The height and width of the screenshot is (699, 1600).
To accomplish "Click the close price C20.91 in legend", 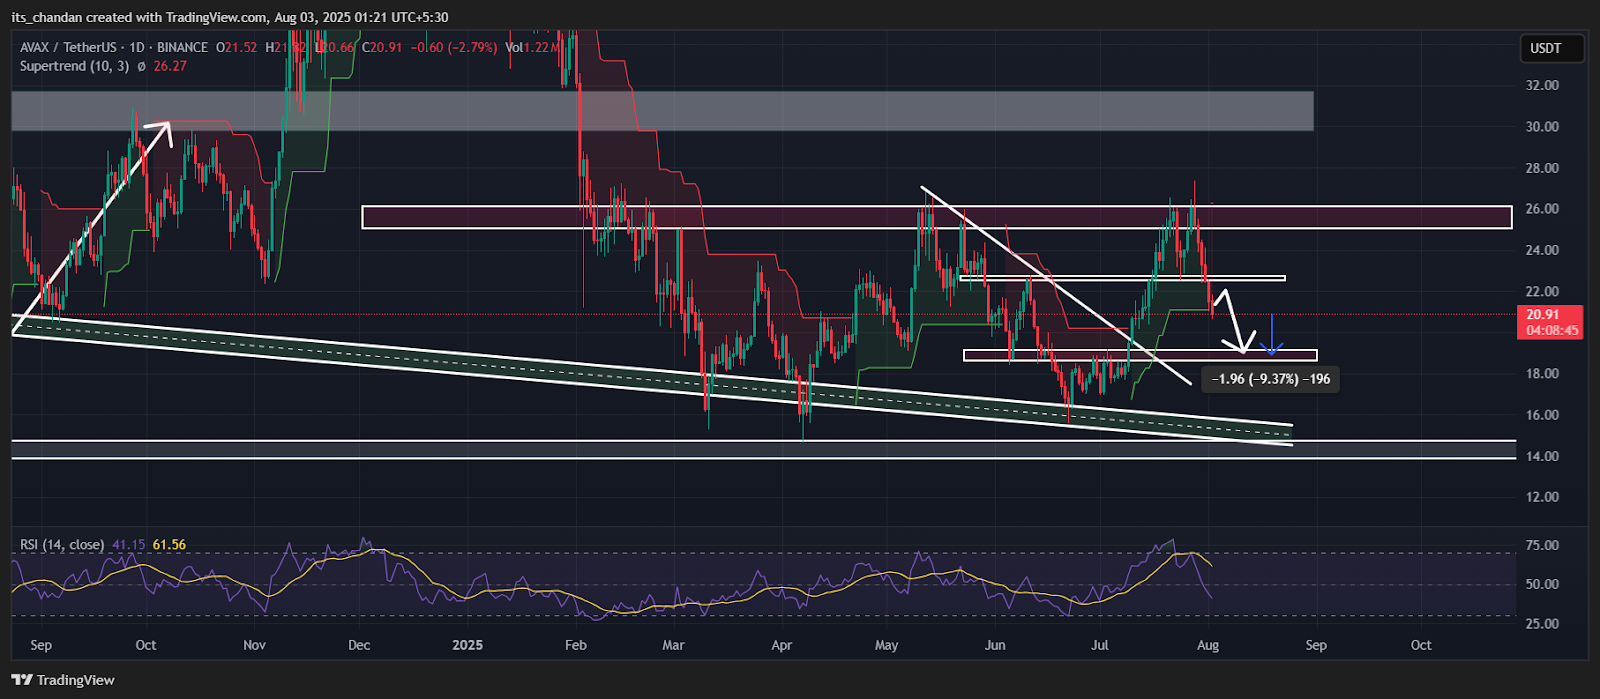I will click(x=382, y=47).
